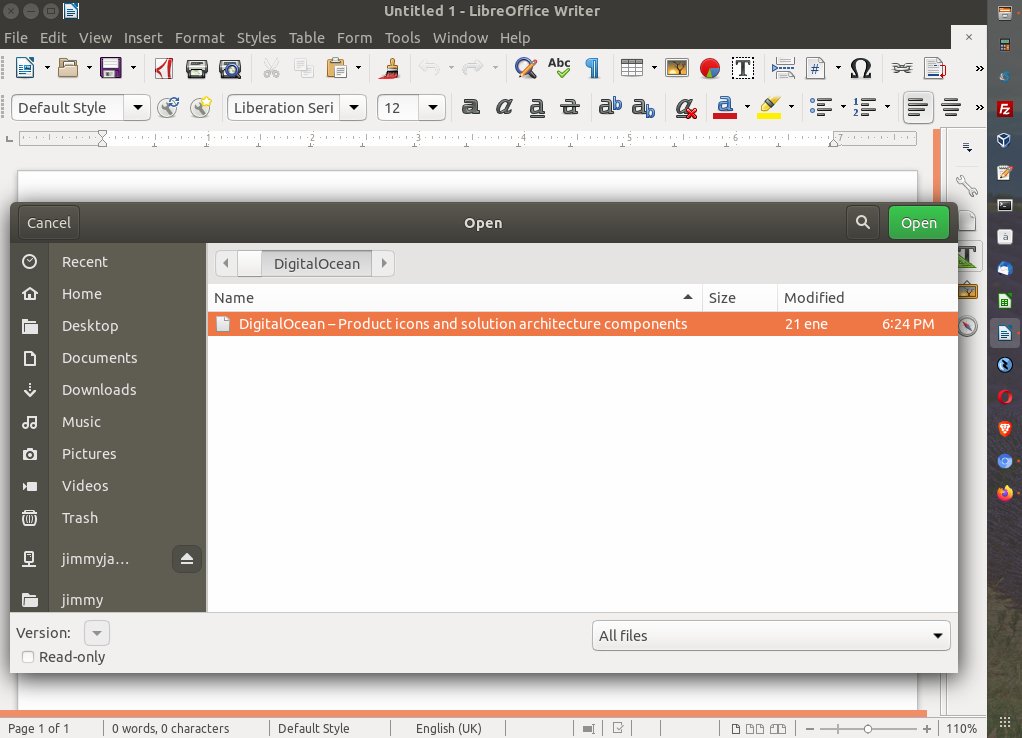Toggle Superscript formatting
The width and height of the screenshot is (1022, 738).
click(610, 107)
